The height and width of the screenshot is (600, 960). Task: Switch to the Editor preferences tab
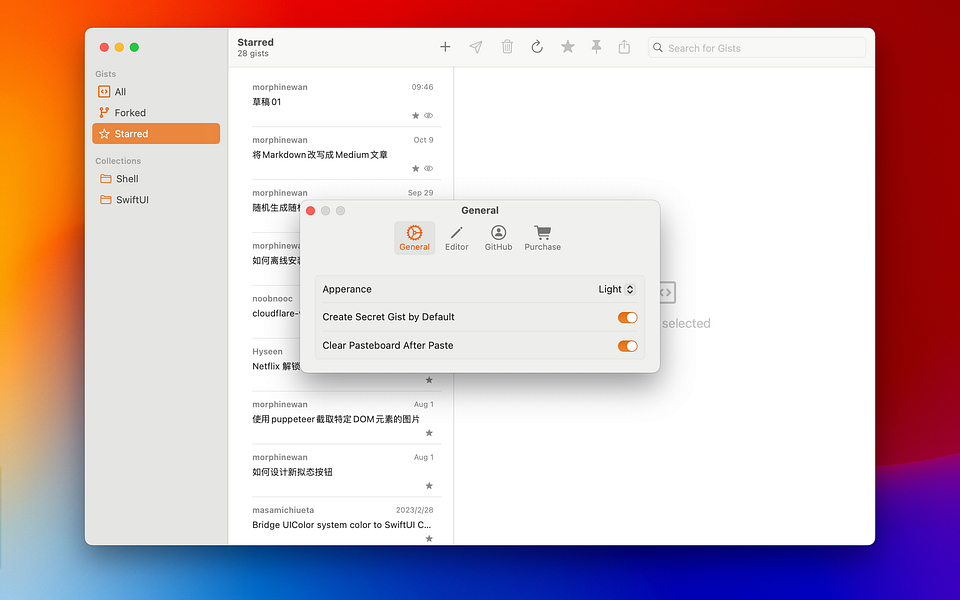pos(456,237)
